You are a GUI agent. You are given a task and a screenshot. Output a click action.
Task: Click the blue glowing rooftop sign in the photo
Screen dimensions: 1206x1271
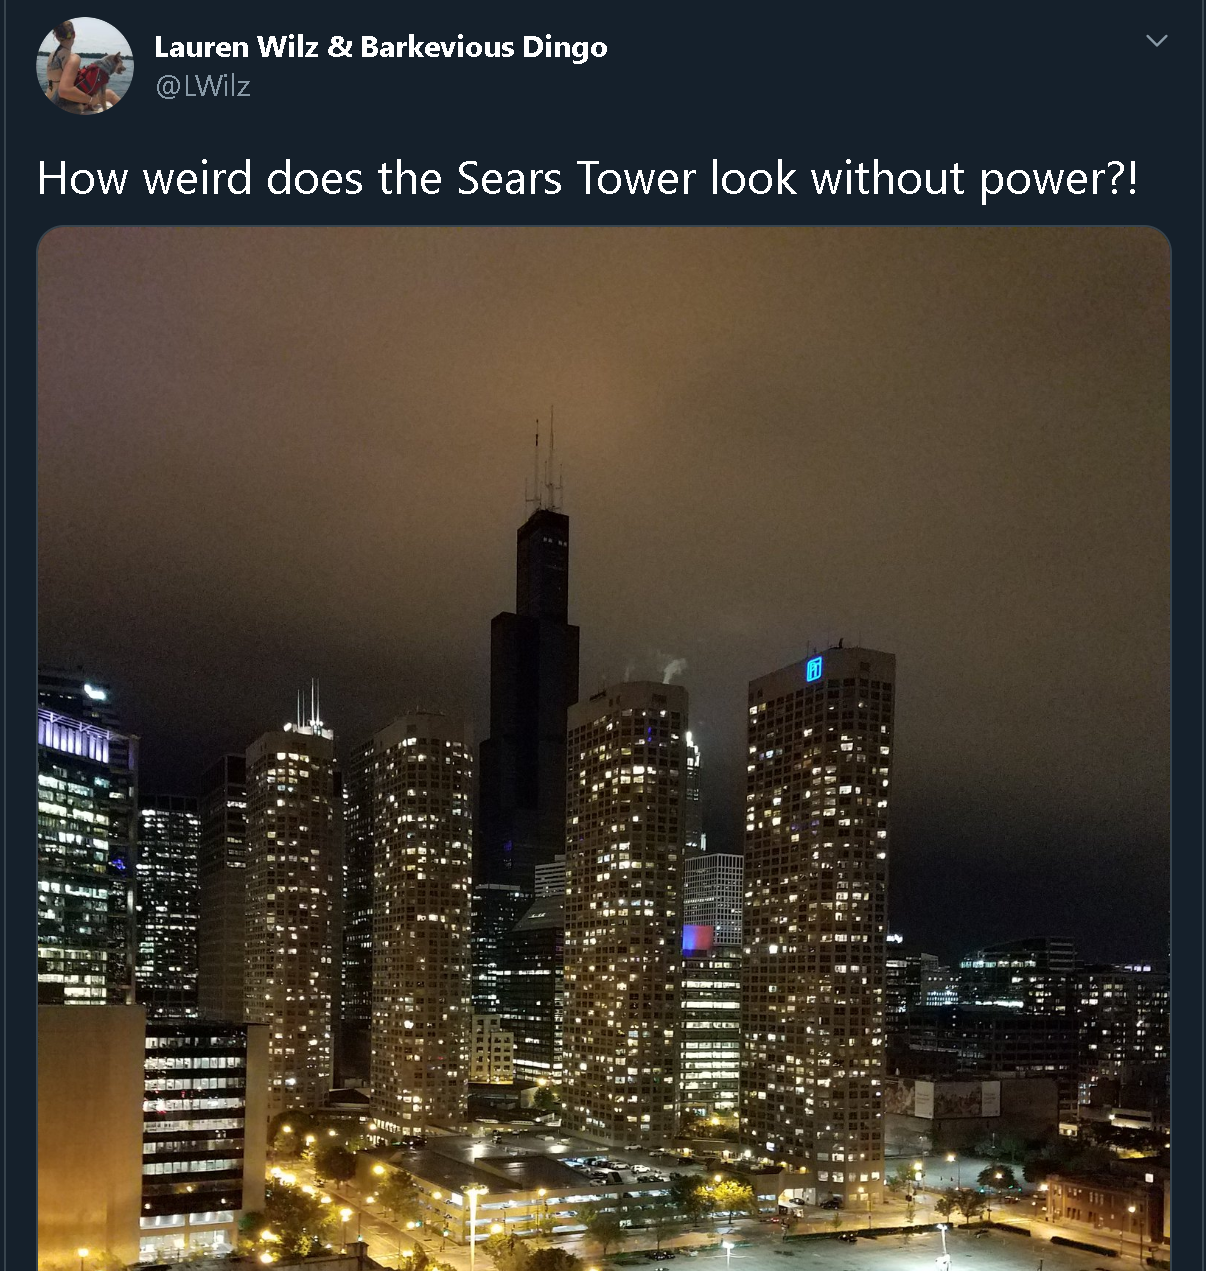tap(814, 669)
